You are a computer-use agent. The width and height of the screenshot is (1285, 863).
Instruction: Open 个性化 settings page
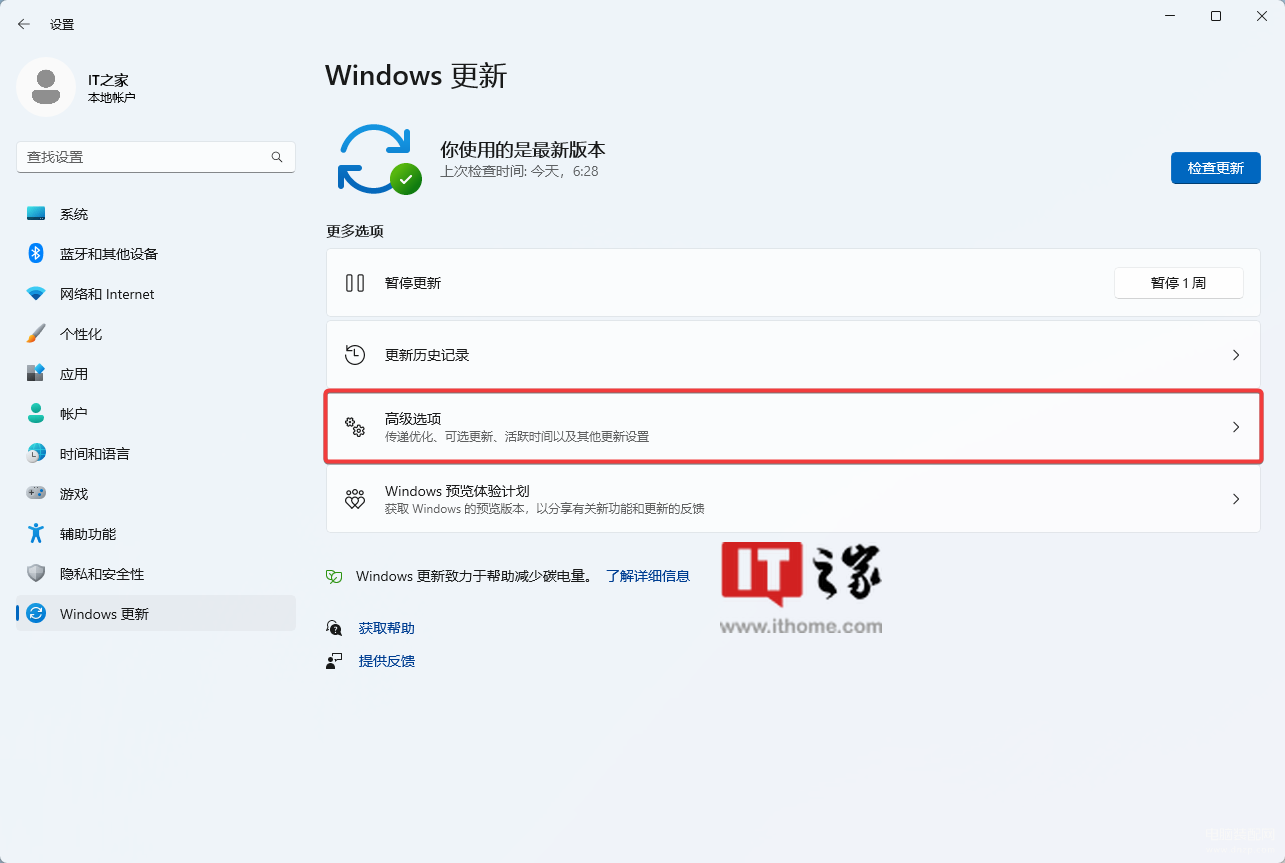pos(156,334)
